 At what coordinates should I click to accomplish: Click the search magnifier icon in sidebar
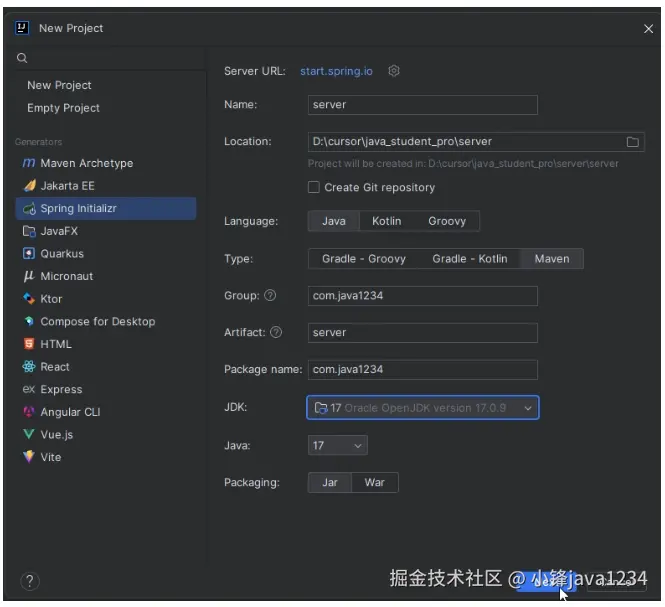22,58
